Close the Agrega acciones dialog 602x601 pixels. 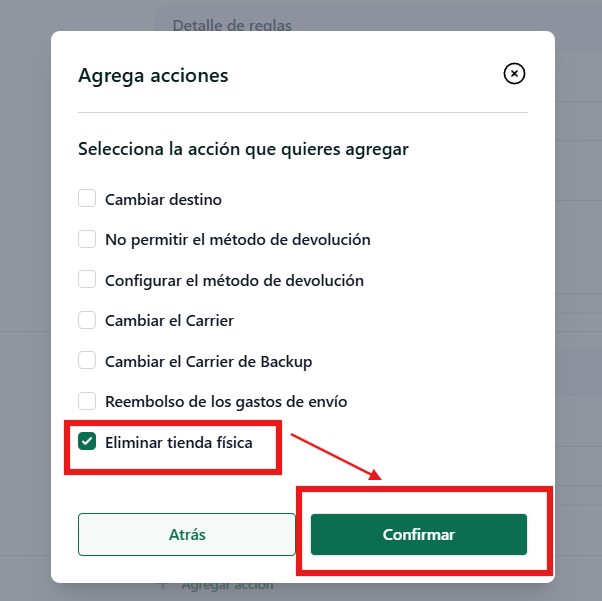tap(514, 73)
